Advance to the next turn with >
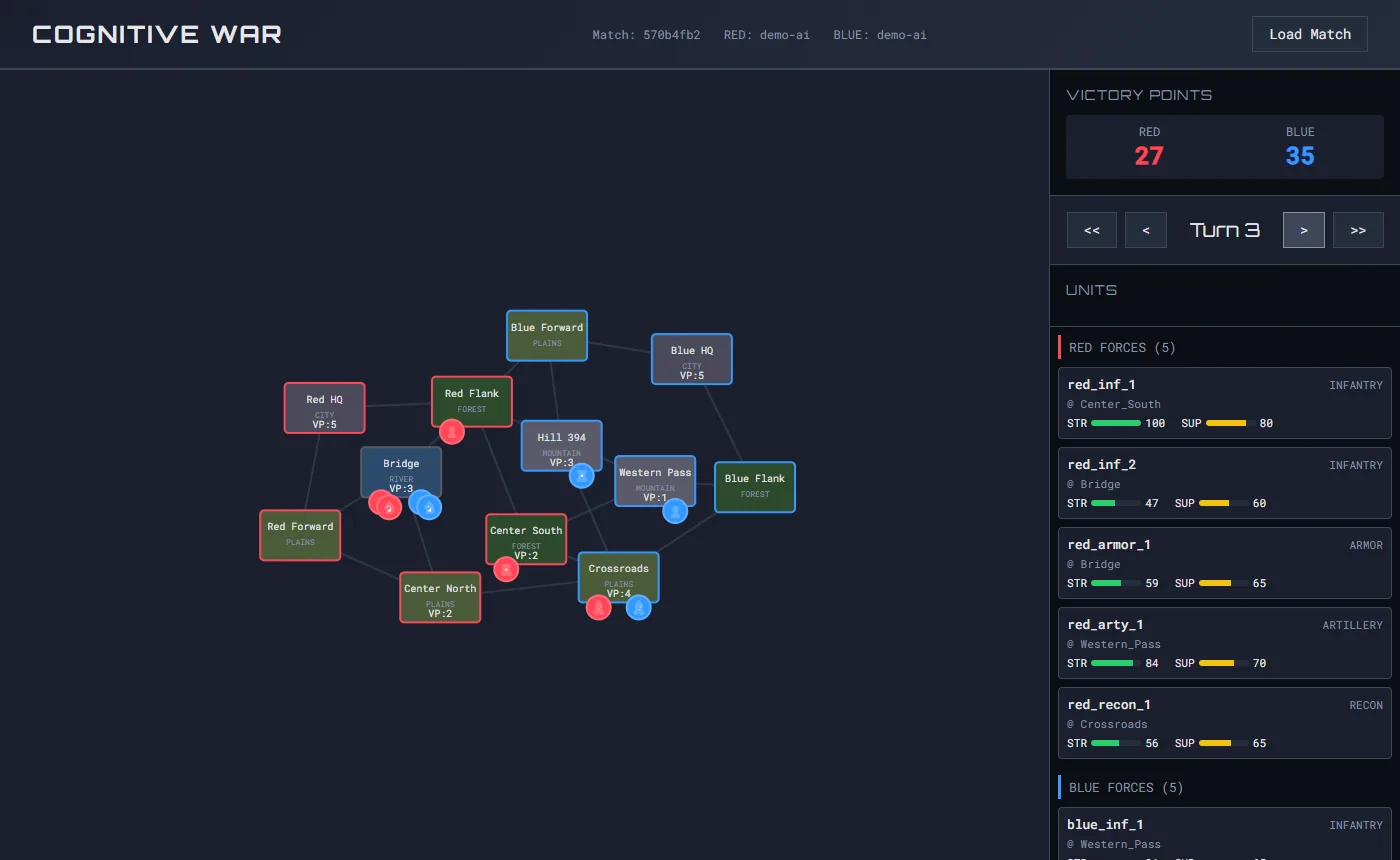The height and width of the screenshot is (860, 1400). [x=1304, y=230]
